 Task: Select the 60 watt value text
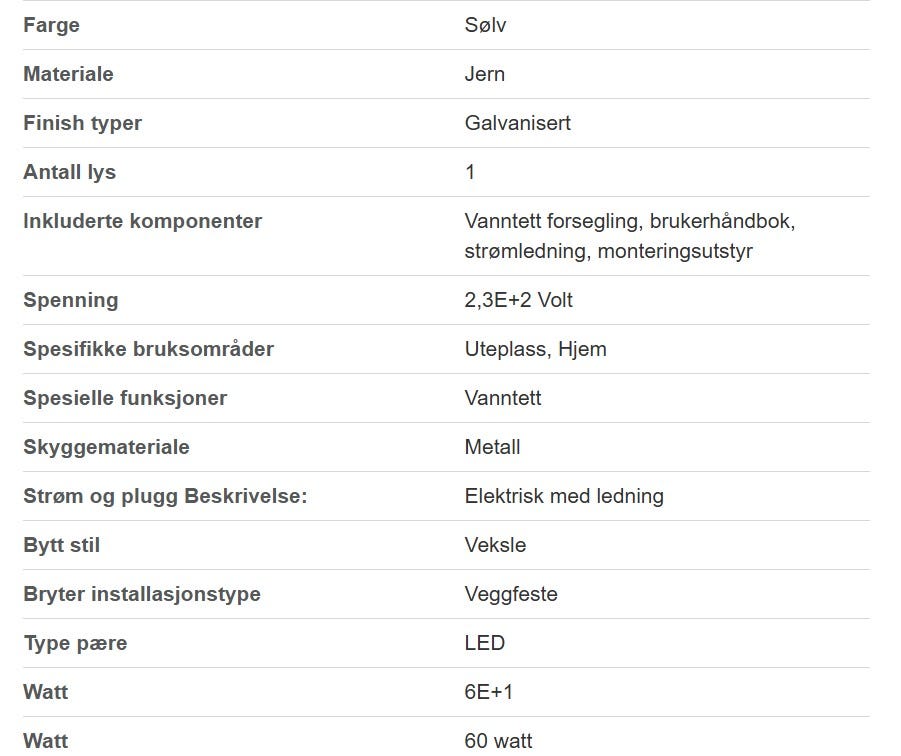(498, 741)
